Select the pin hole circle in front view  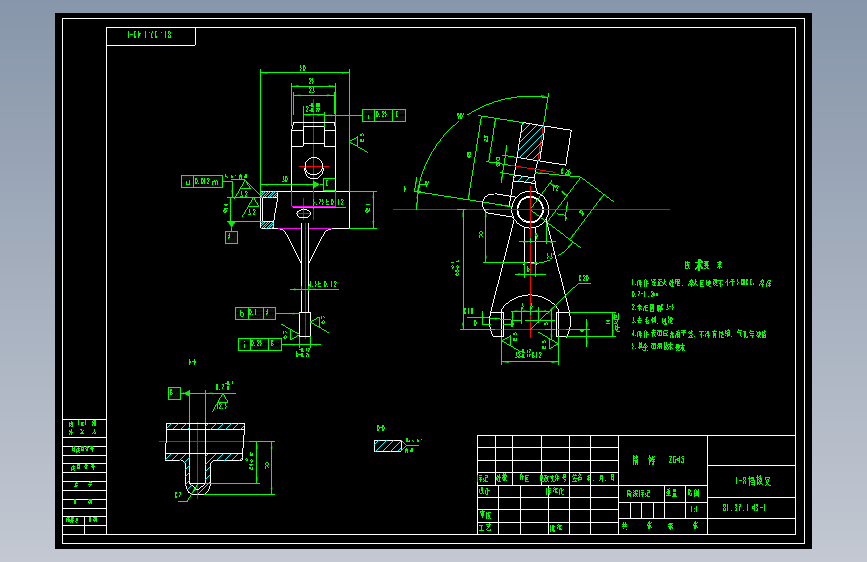[314, 166]
